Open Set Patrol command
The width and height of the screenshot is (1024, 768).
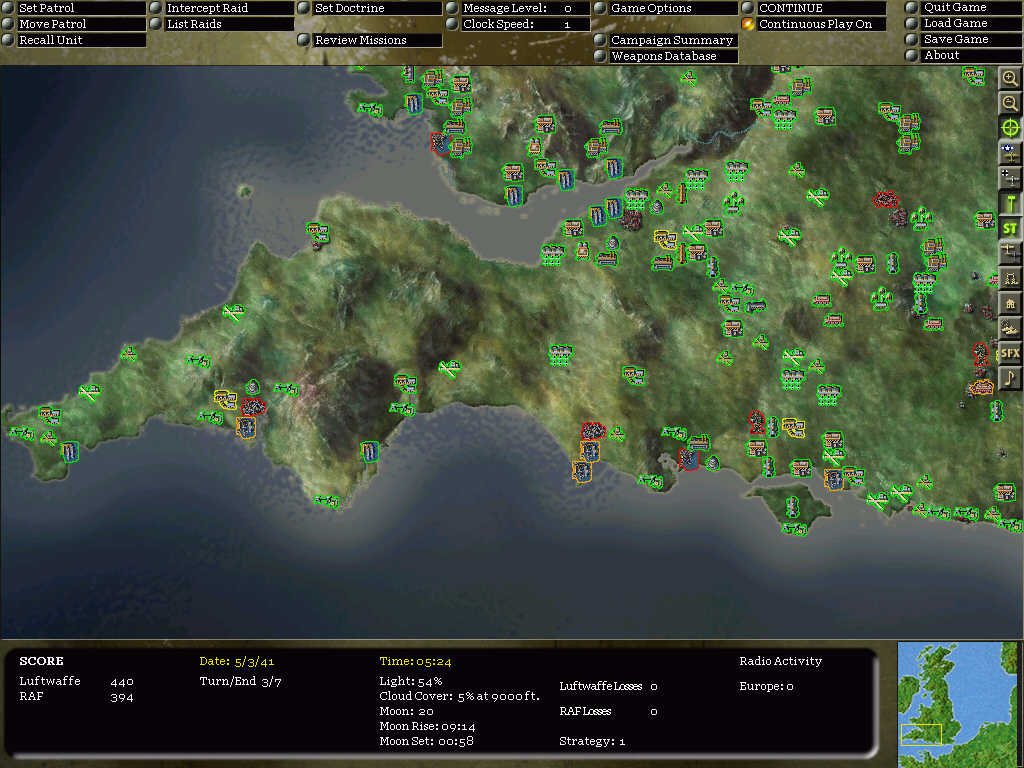click(x=74, y=8)
